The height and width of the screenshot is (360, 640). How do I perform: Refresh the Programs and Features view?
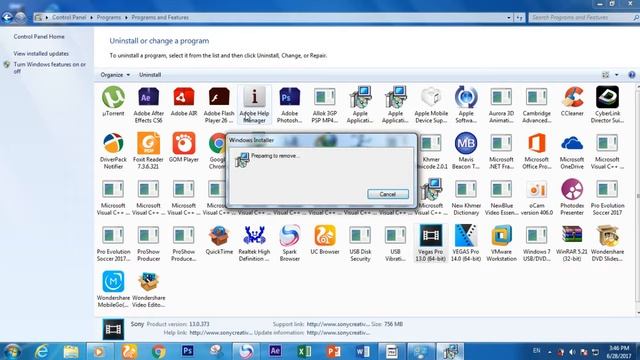pyautogui.click(x=520, y=18)
